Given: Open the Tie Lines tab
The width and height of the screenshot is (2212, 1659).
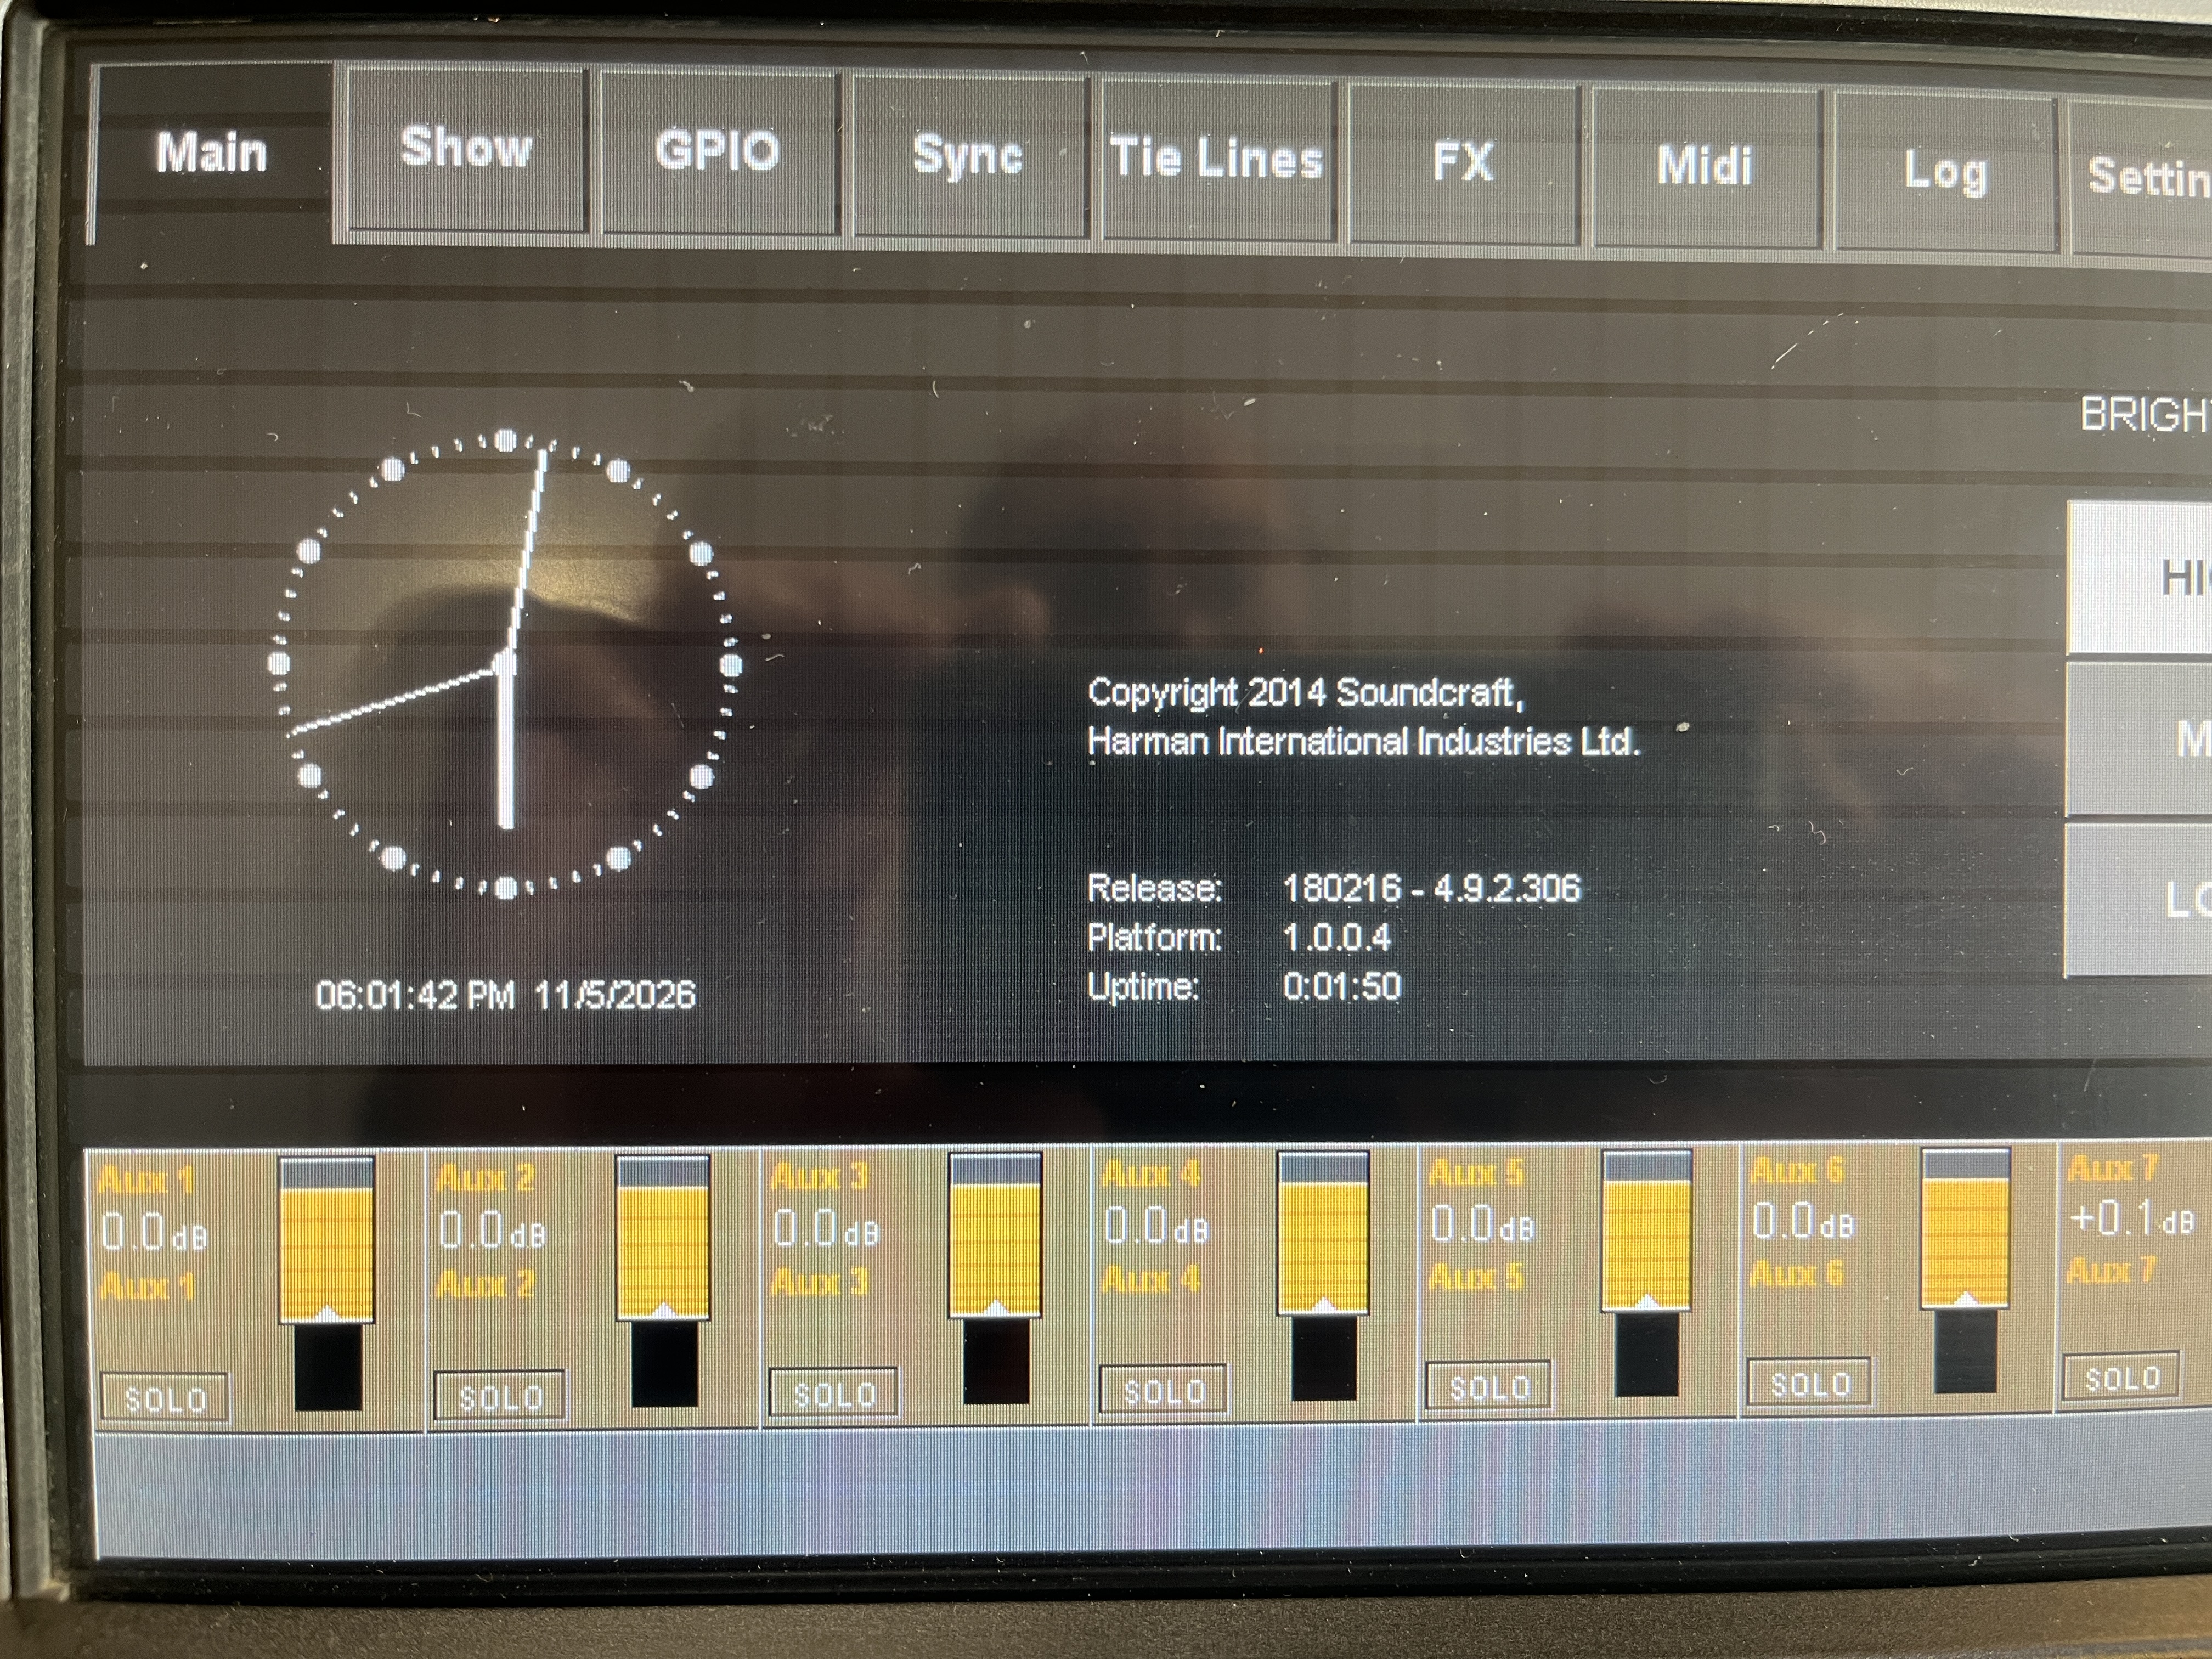Looking at the screenshot, I should click(x=1217, y=159).
